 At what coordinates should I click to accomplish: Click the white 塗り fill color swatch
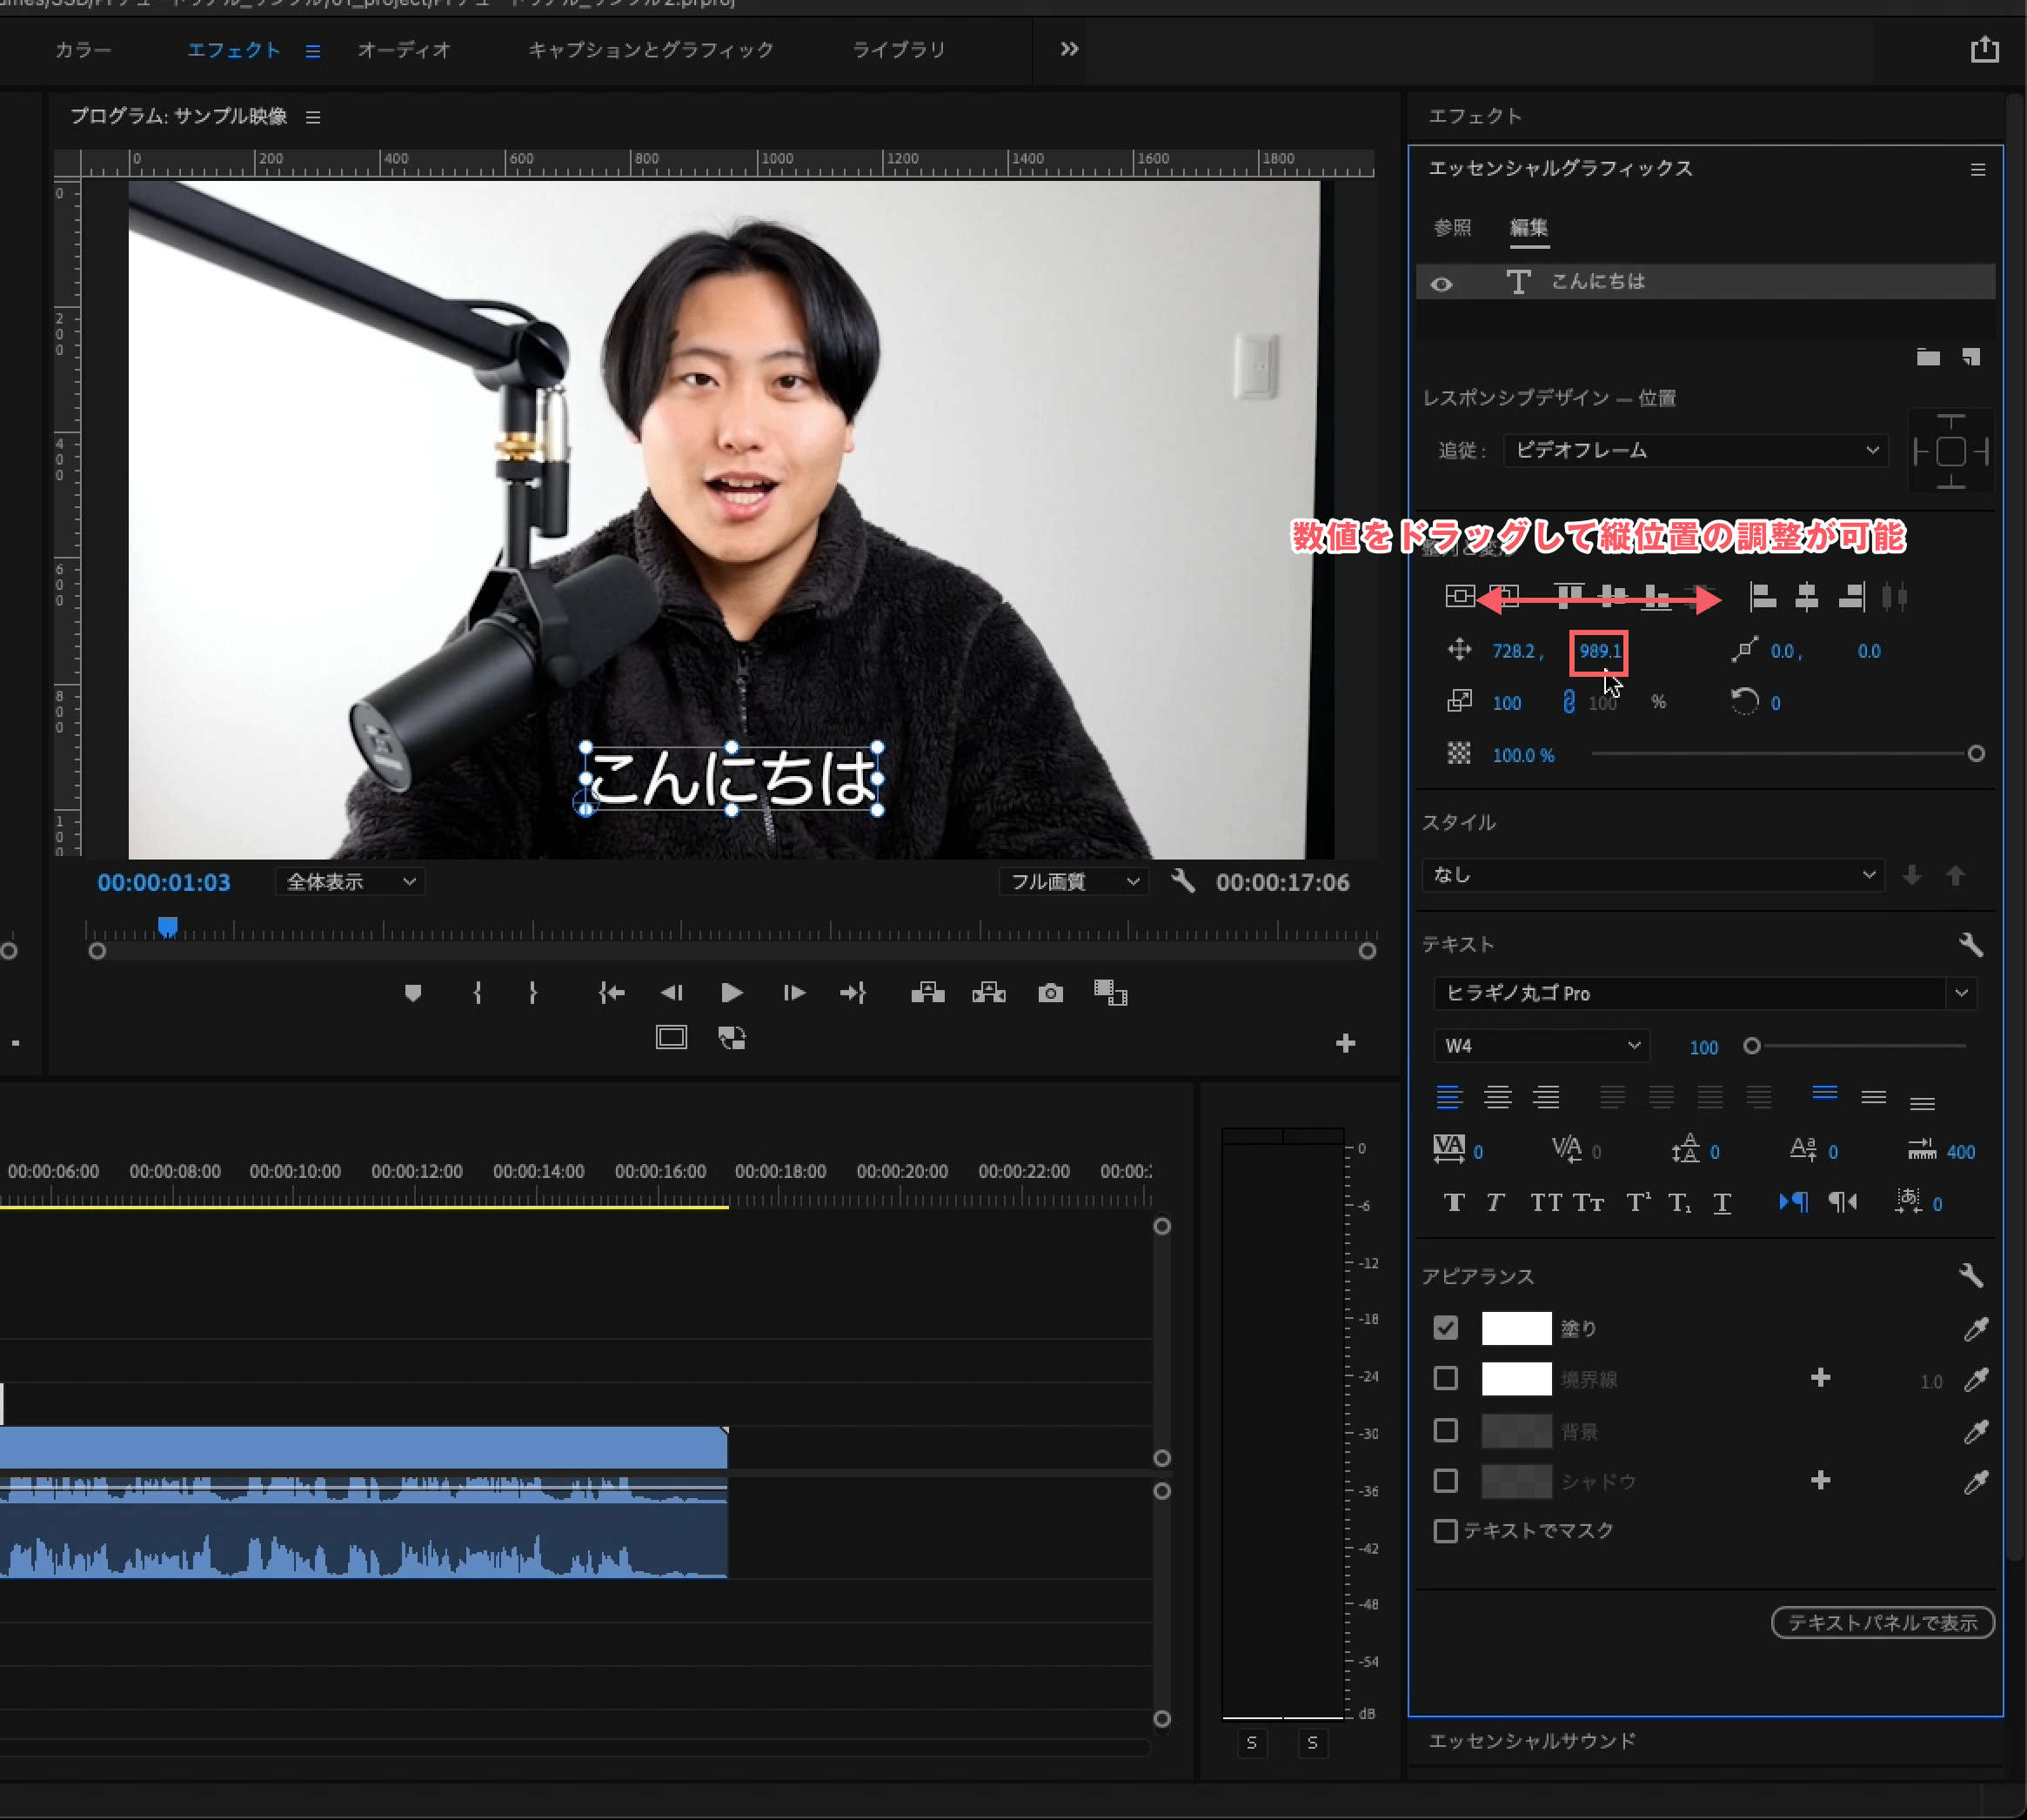[x=1516, y=1328]
